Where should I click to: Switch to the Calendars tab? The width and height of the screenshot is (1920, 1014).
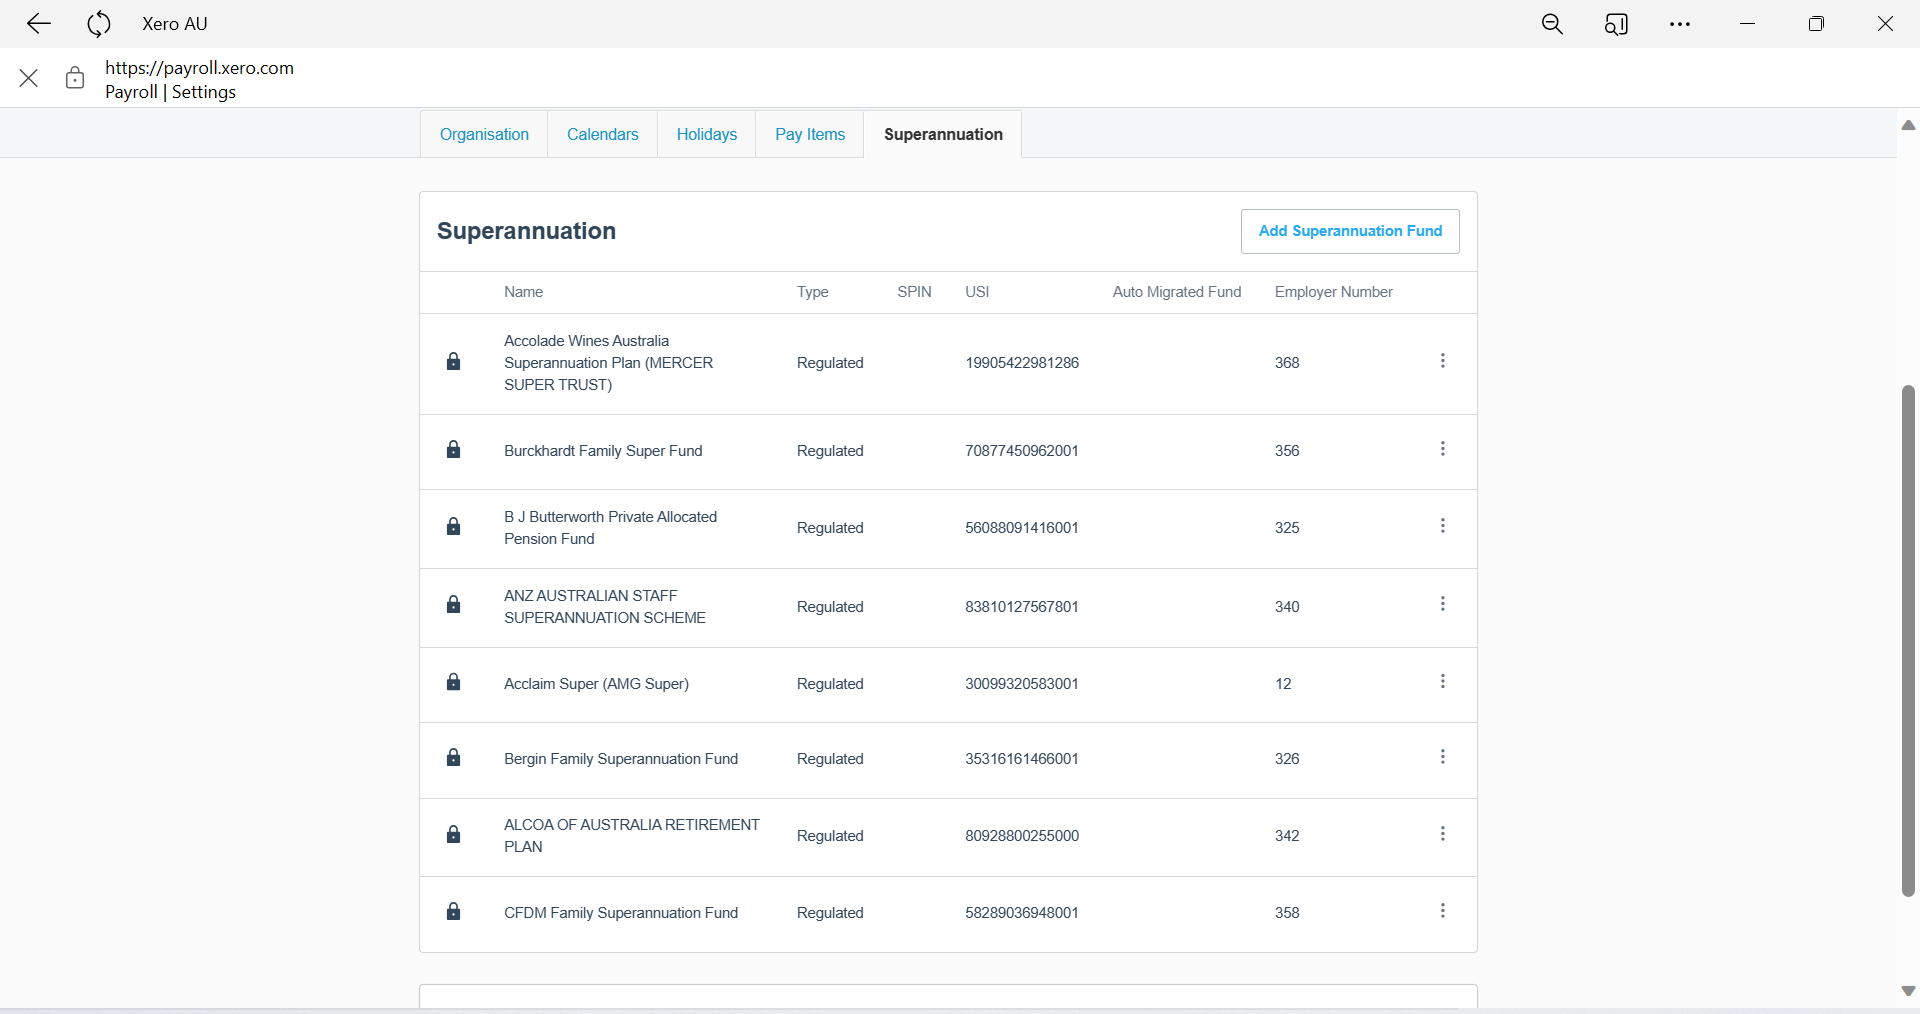(602, 134)
